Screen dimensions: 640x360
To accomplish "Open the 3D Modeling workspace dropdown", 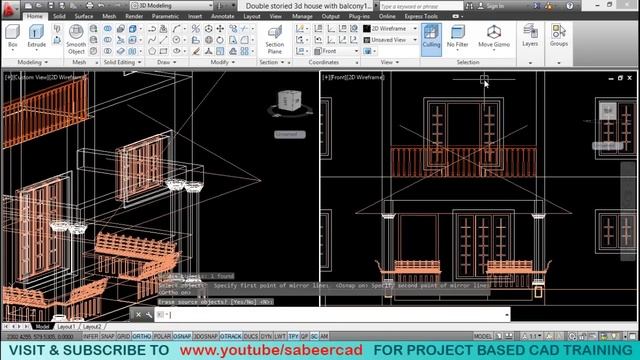I will [x=172, y=6].
